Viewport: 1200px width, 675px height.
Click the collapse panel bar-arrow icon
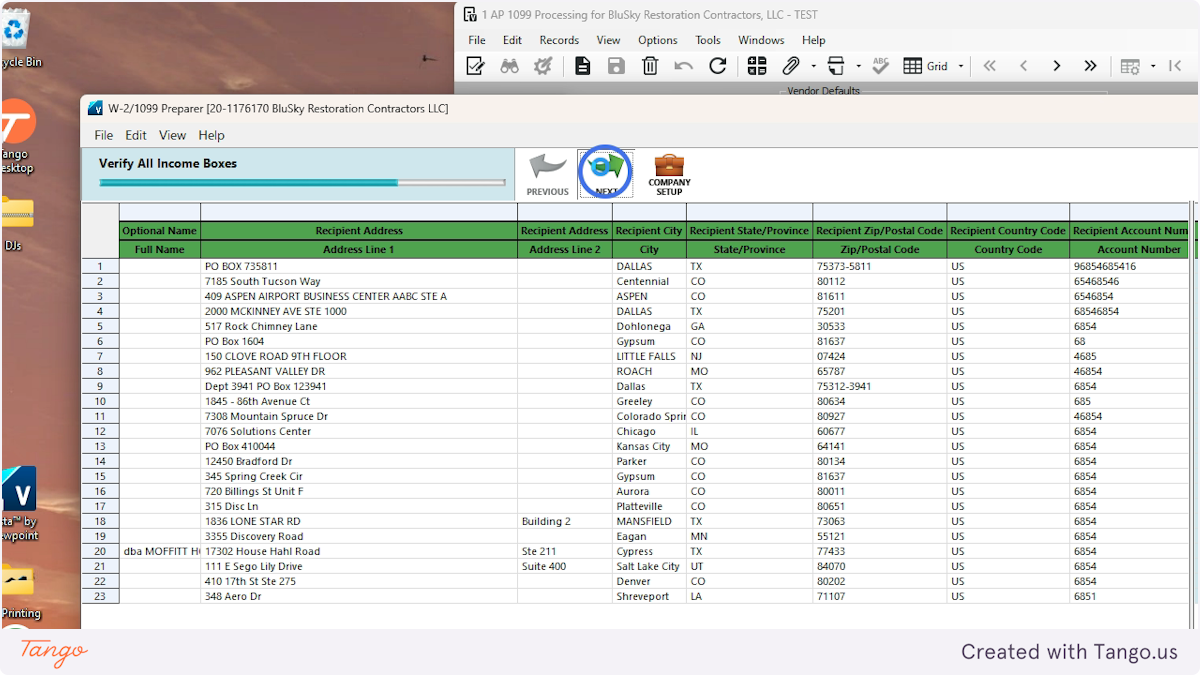click(x=1175, y=66)
